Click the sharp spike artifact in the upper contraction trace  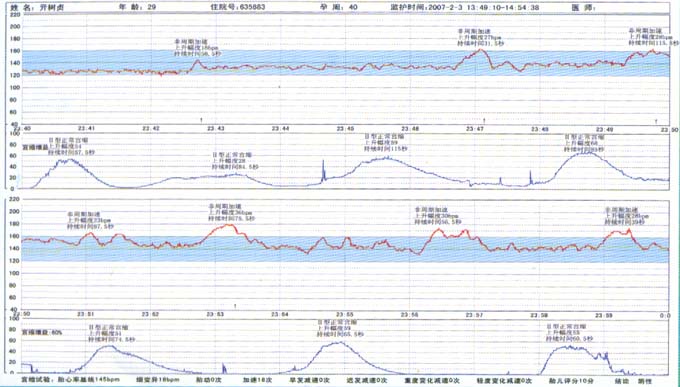(323, 171)
